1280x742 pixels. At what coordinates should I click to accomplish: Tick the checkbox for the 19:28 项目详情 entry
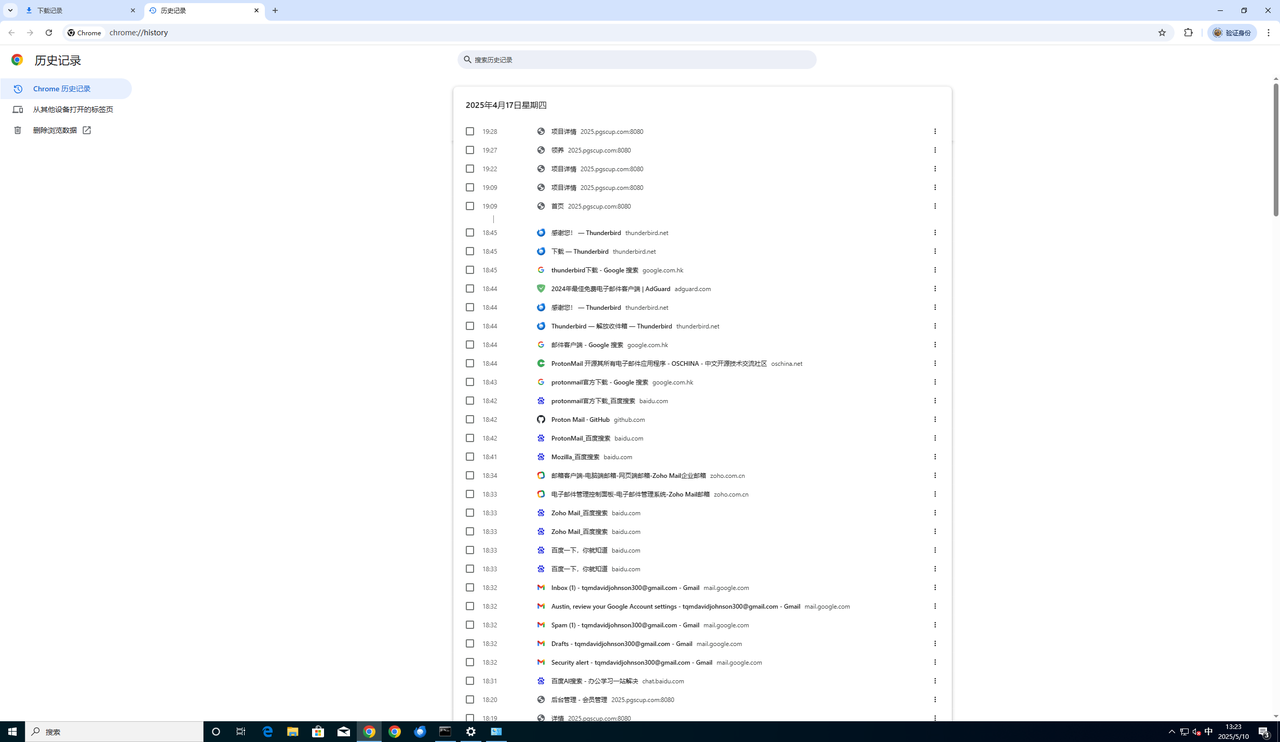[x=470, y=131]
